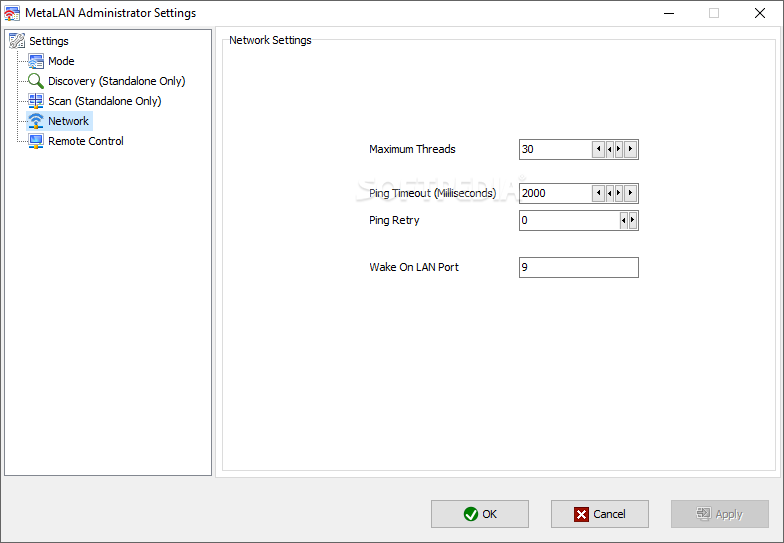Click green checkmark icon on OK button
Viewport: 784px width, 543px height.
coord(470,514)
